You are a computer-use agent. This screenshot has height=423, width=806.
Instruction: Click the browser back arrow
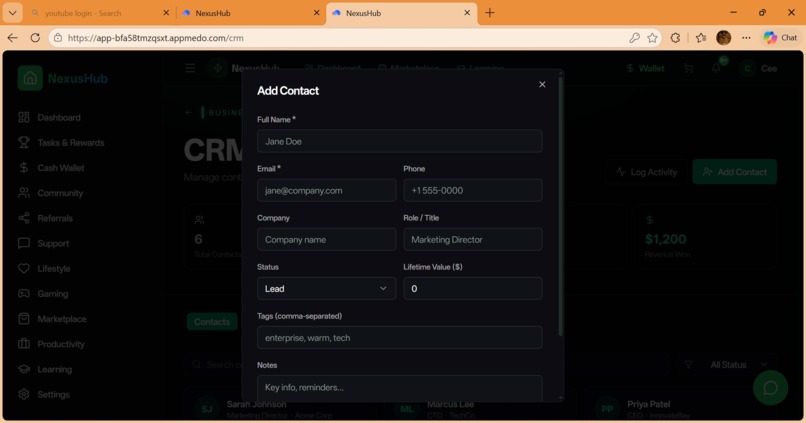tap(12, 38)
